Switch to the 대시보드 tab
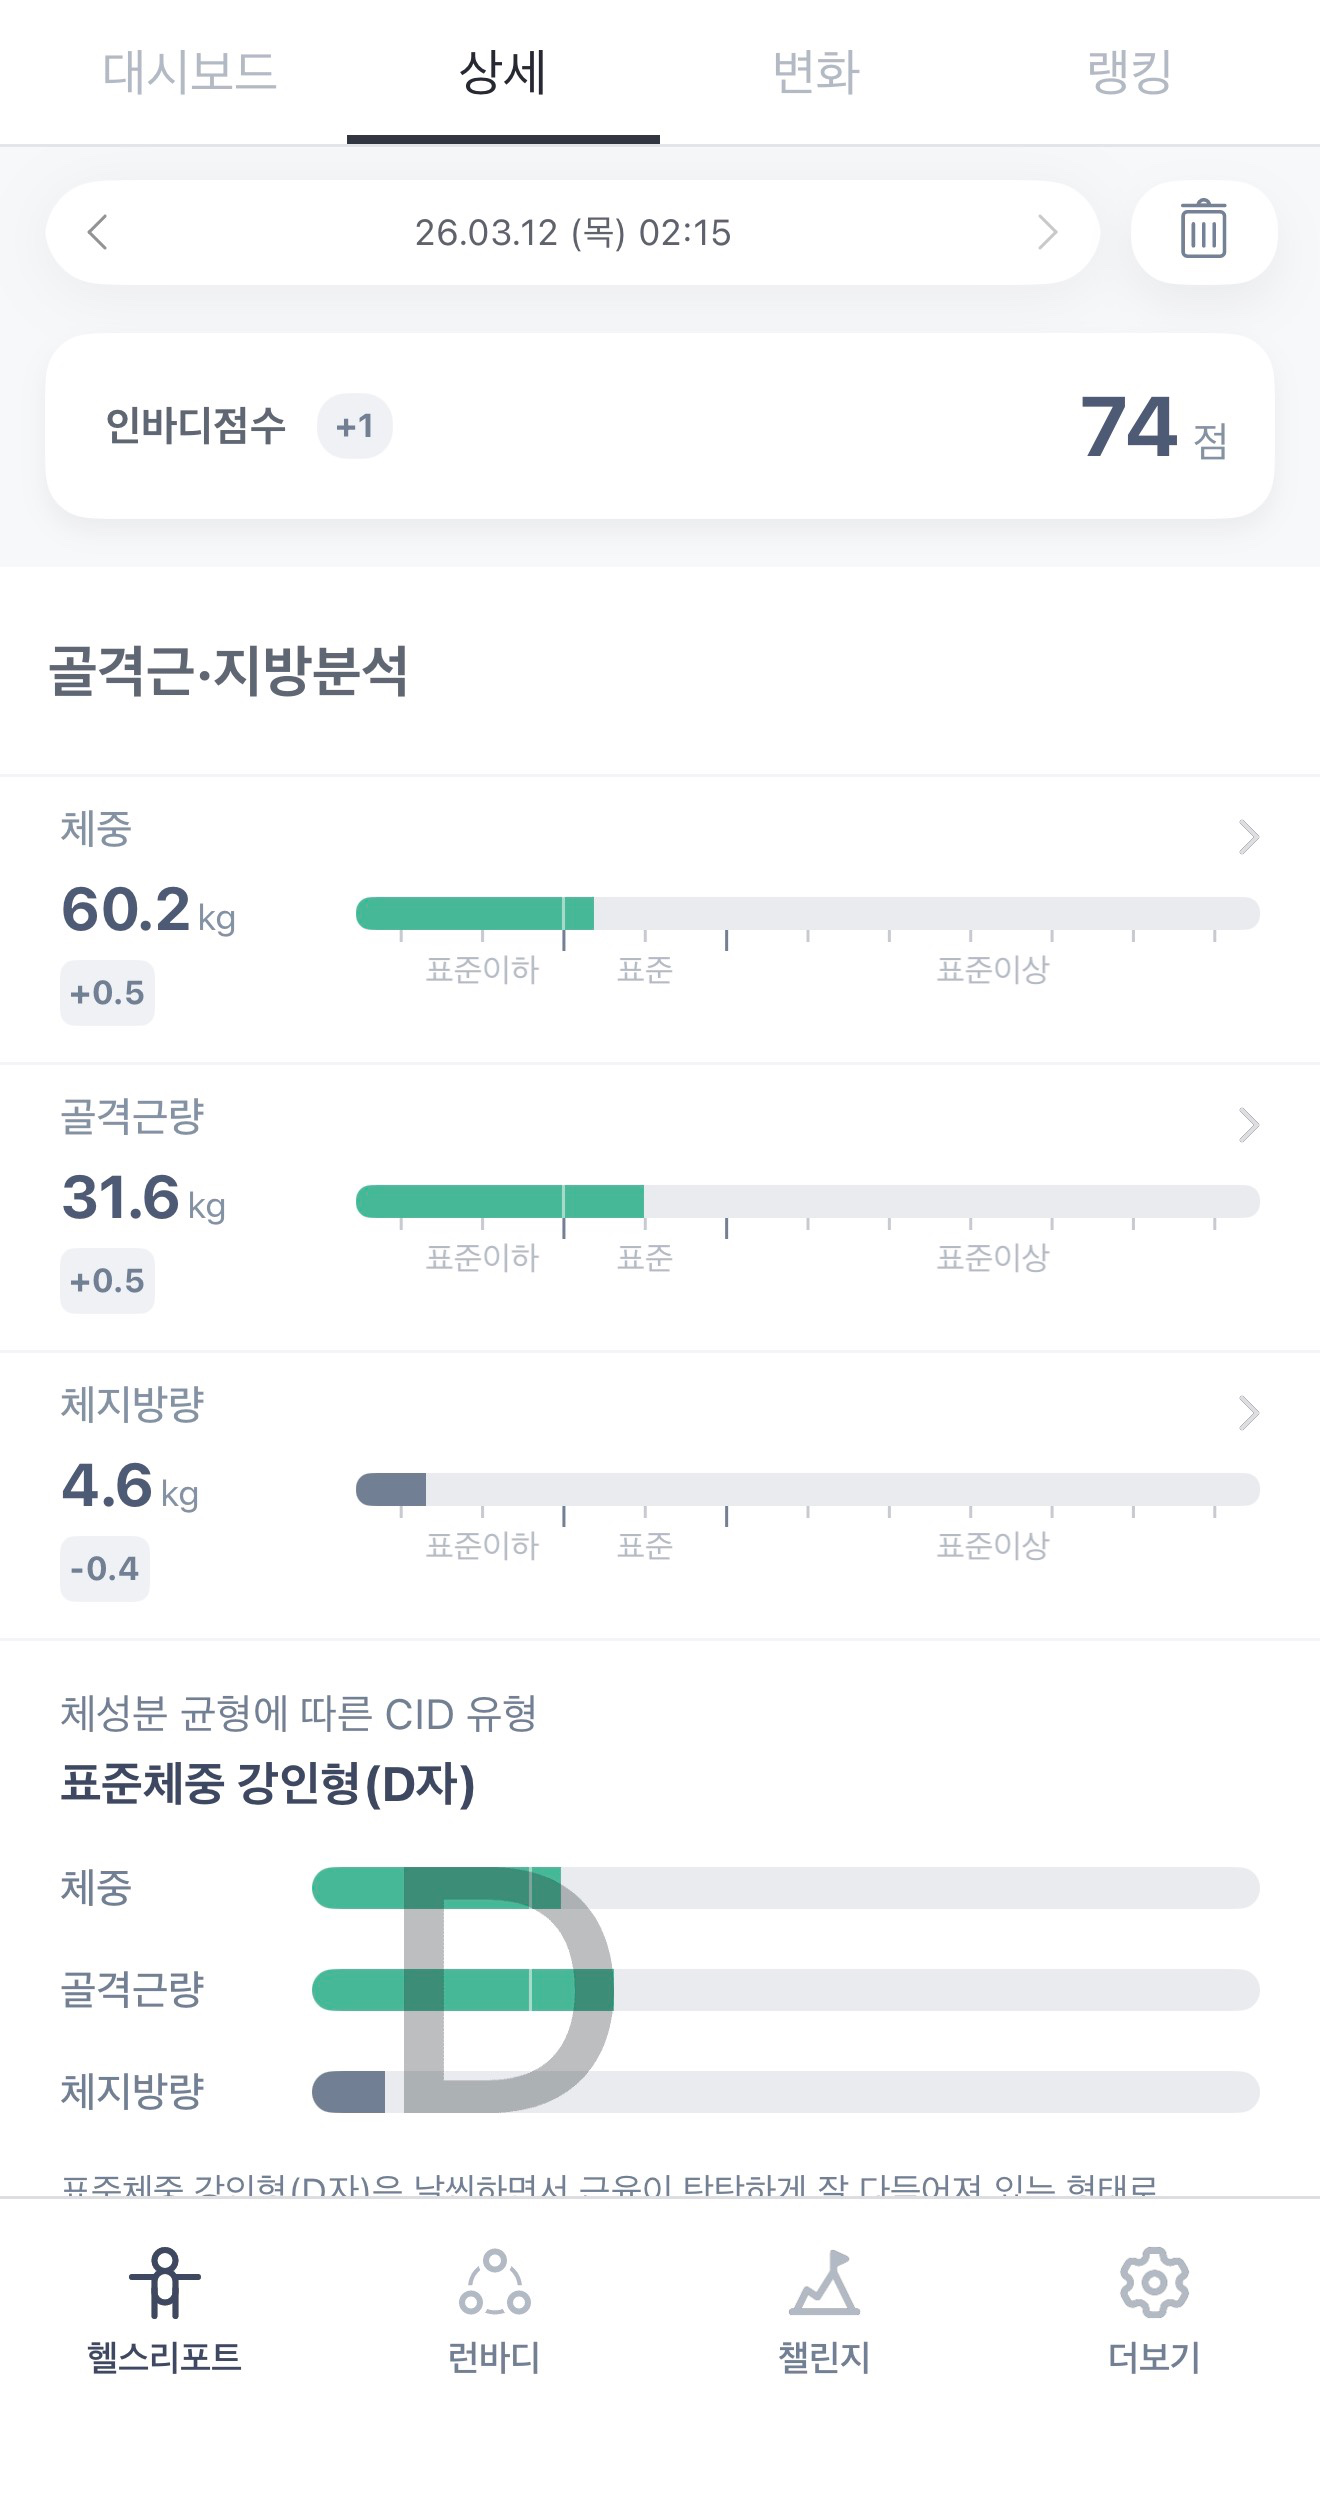Screen dimensions: 1320x2520 pos(189,72)
